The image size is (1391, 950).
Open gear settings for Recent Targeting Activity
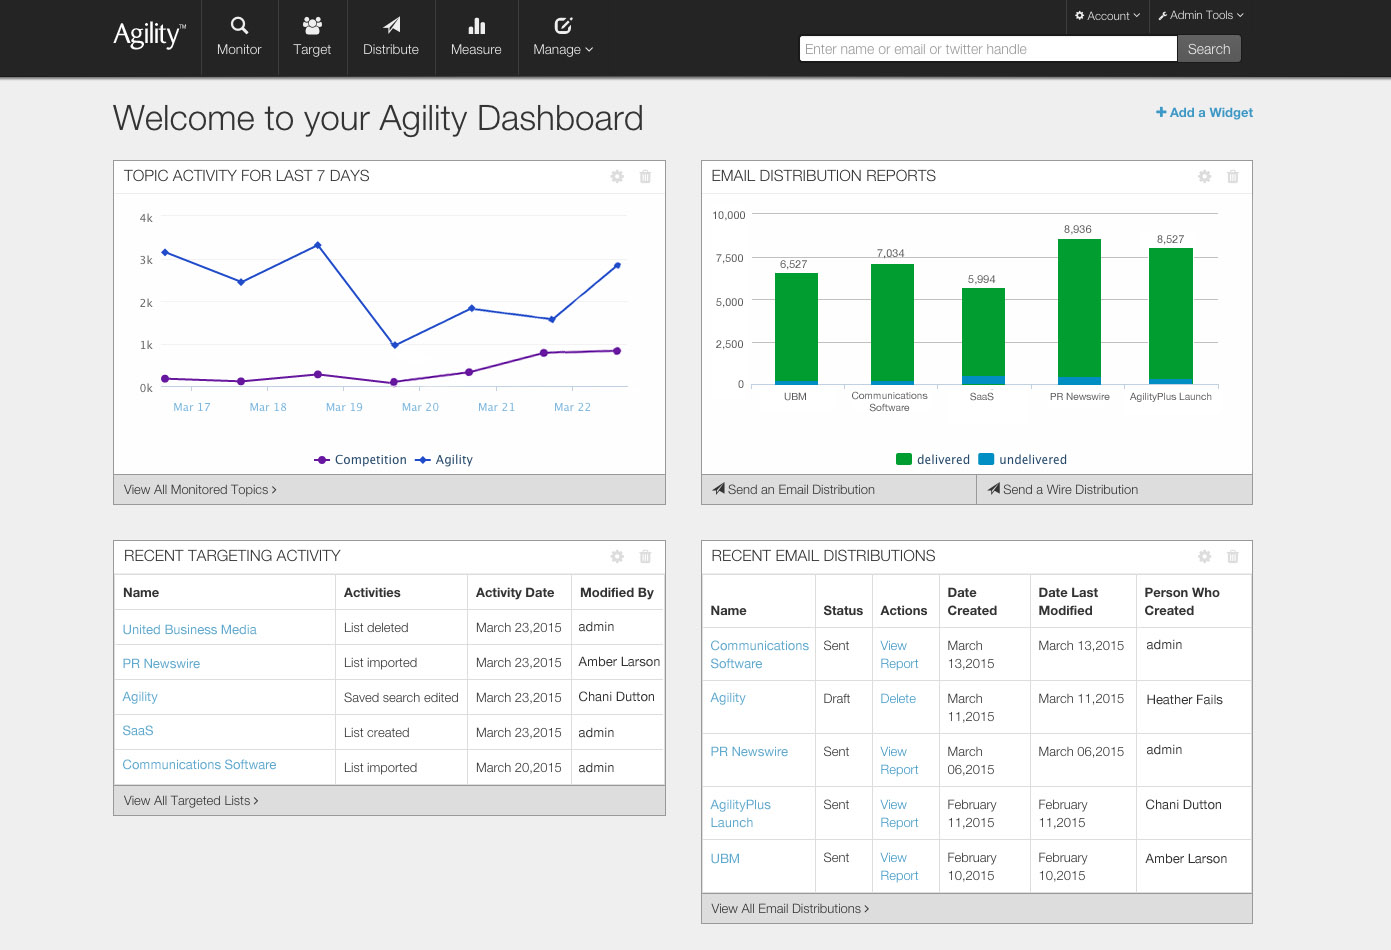click(x=617, y=557)
